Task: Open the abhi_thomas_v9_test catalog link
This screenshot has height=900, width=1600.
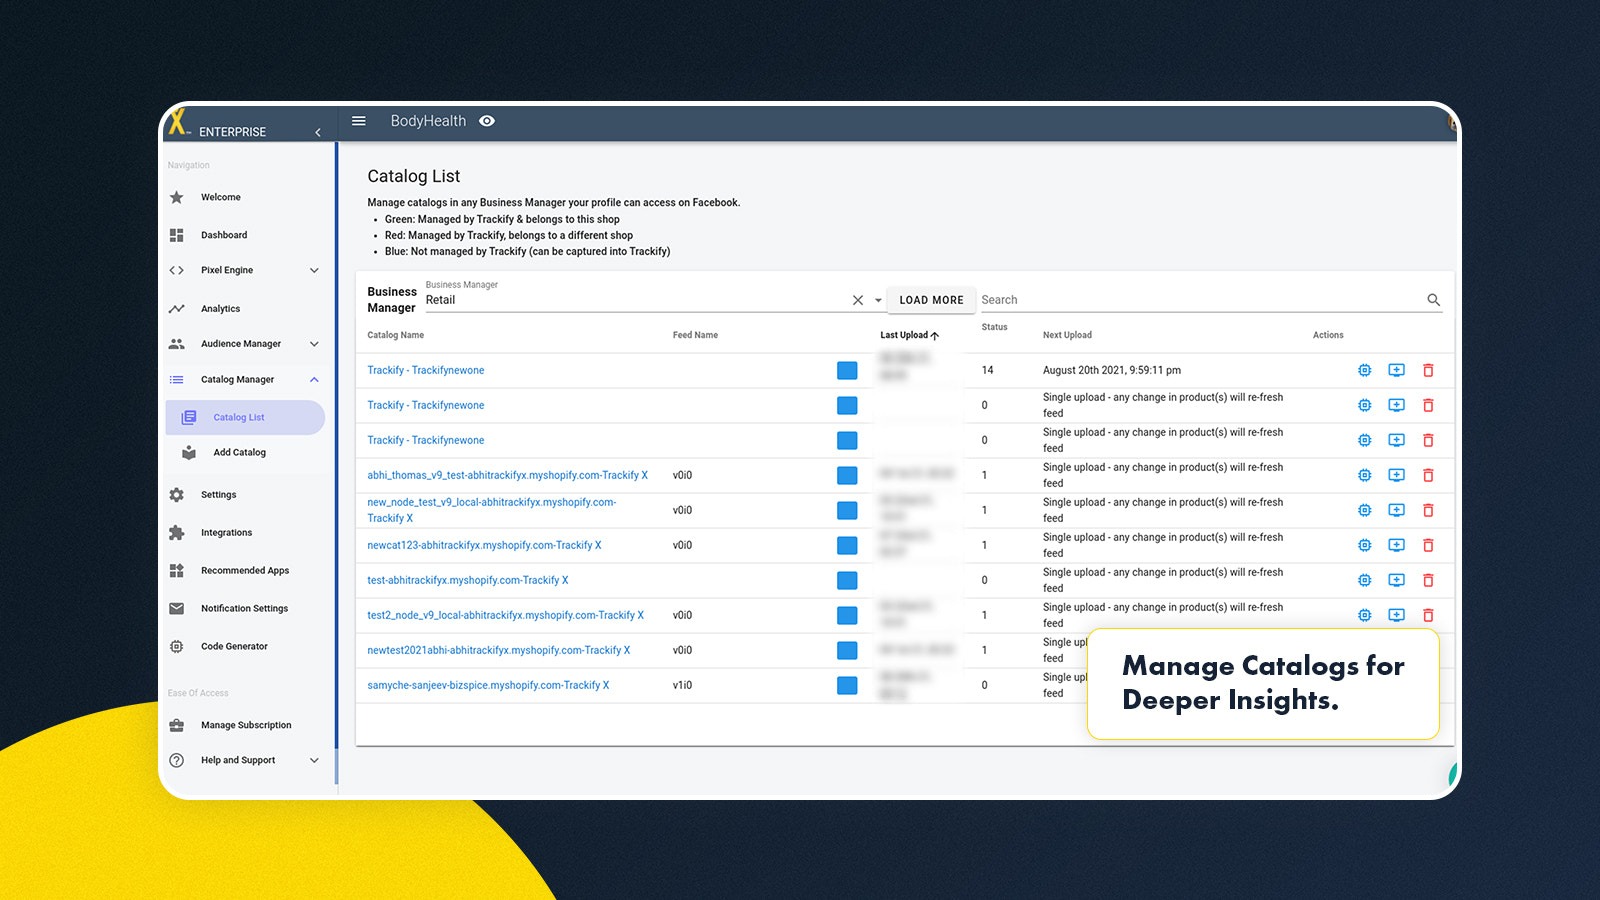Action: coord(507,475)
